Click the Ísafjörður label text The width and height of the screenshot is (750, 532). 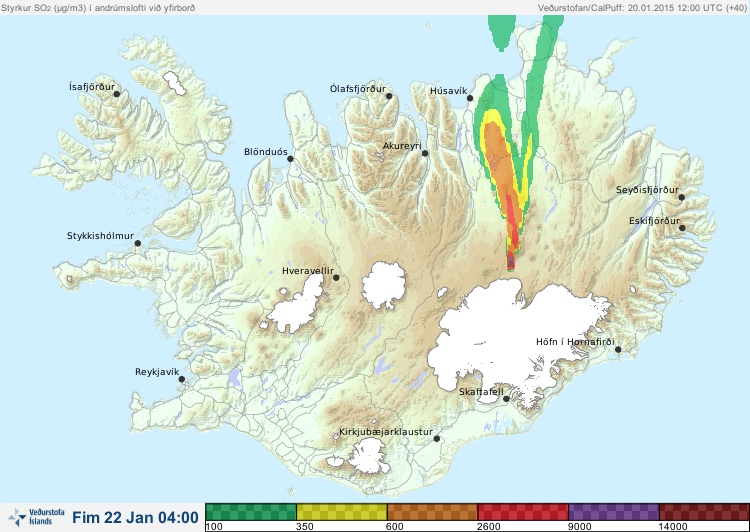[92, 87]
